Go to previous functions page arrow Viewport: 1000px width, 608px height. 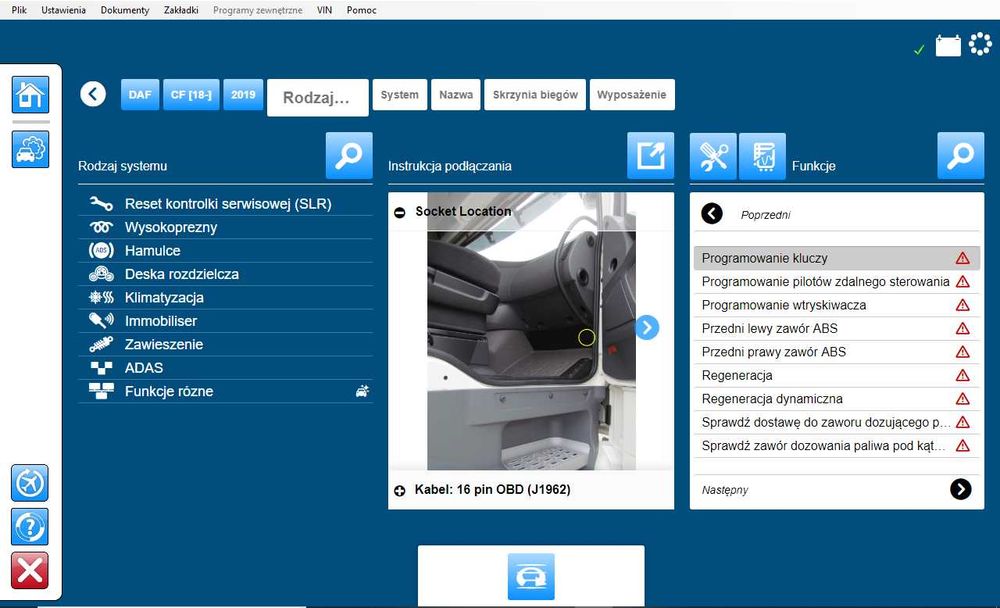(712, 214)
